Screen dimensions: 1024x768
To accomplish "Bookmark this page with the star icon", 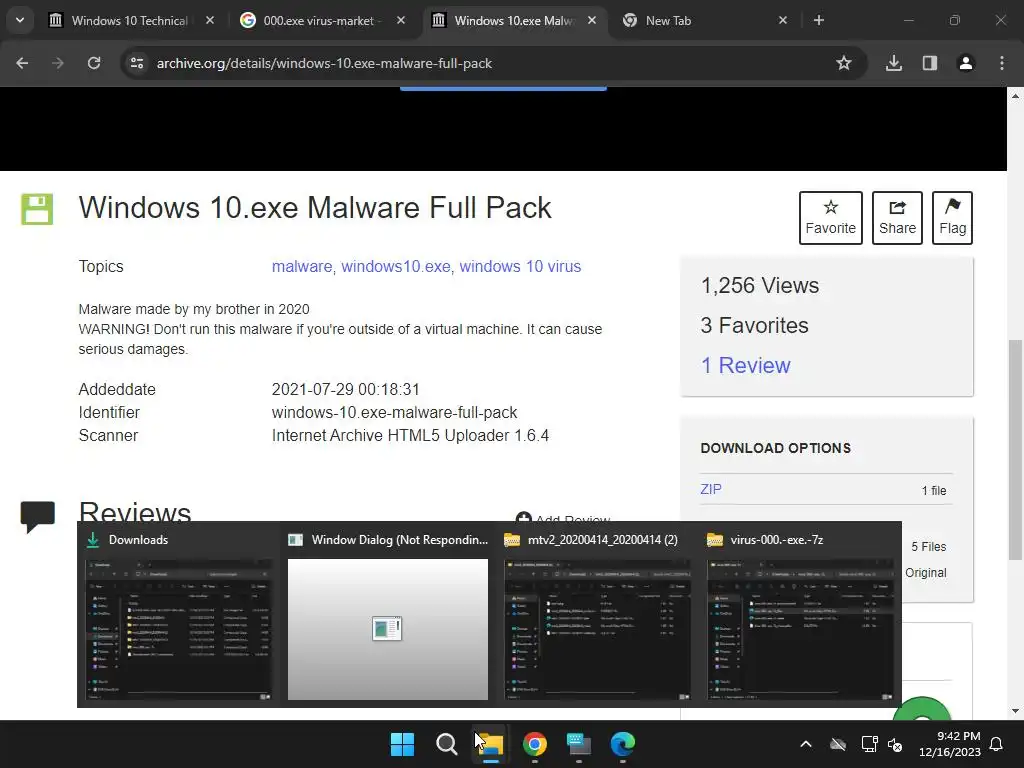I will coord(844,63).
